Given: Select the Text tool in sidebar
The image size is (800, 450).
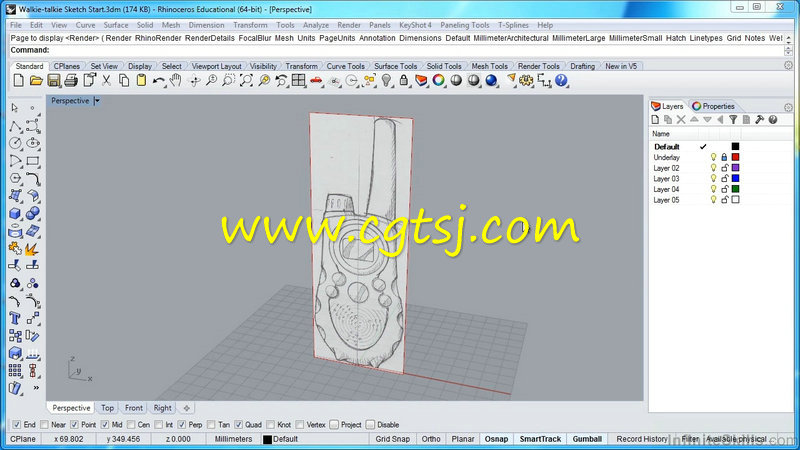Looking at the screenshot, I should [15, 318].
